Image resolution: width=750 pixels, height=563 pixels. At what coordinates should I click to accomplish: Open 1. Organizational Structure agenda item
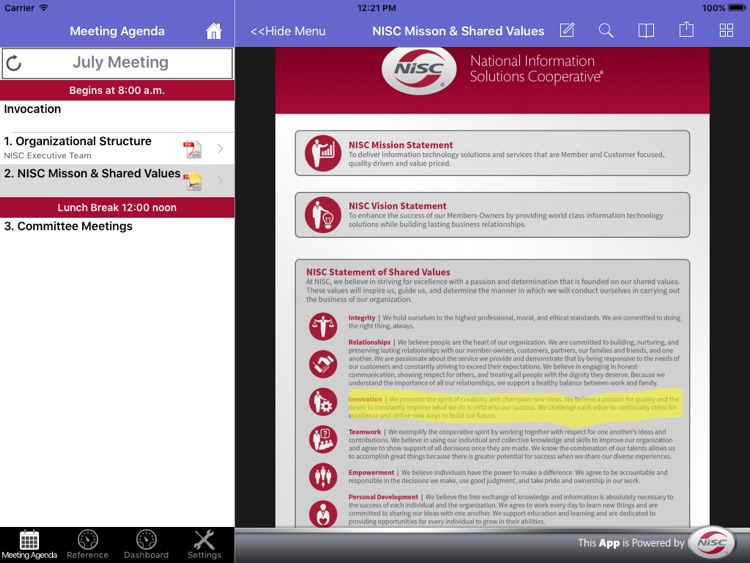click(117, 149)
